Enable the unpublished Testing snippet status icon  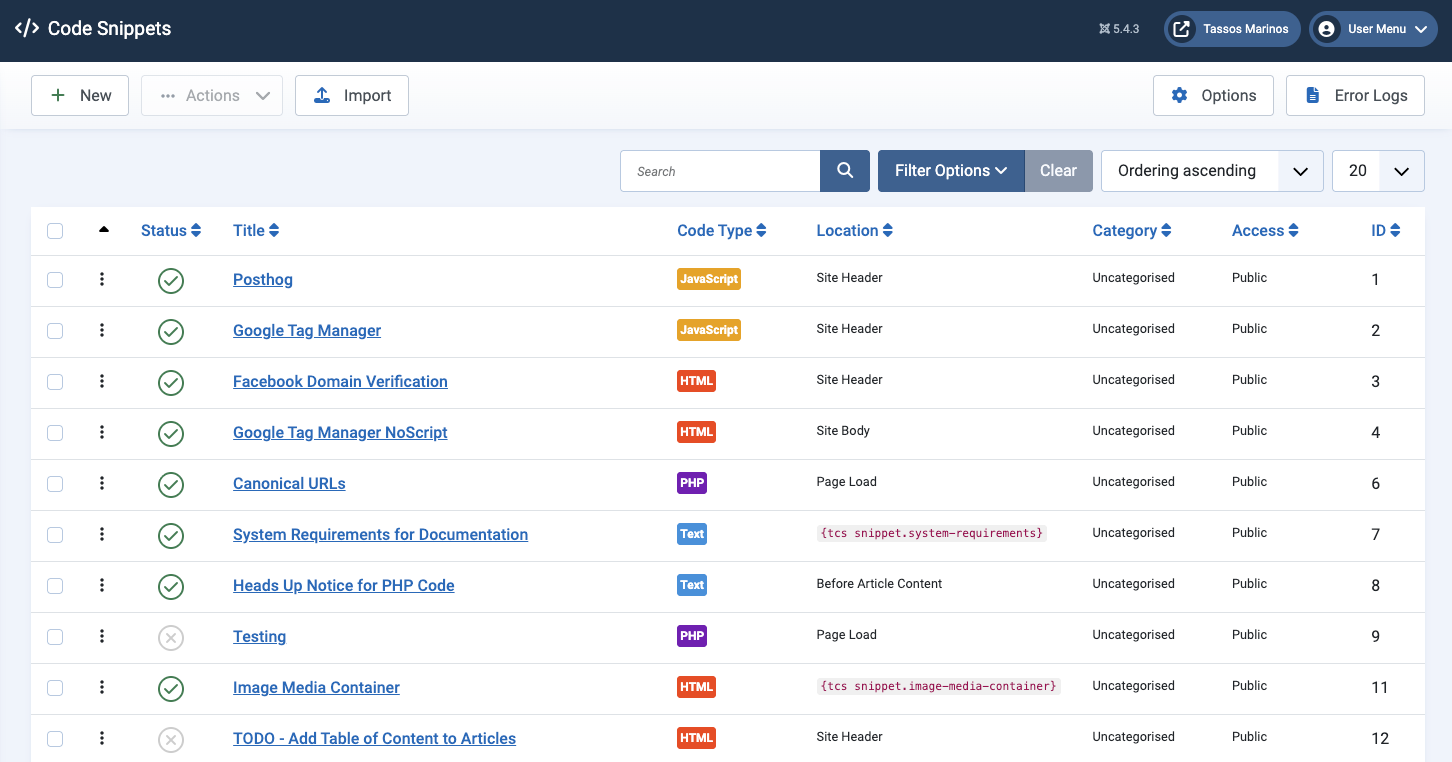point(171,637)
